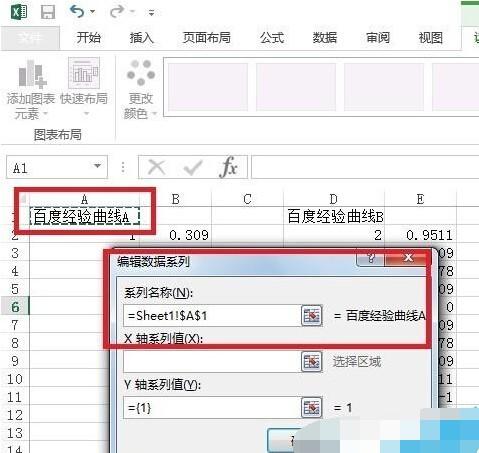Click range selector icon for 系列名称
This screenshot has width=479, height=453.
coord(311,315)
